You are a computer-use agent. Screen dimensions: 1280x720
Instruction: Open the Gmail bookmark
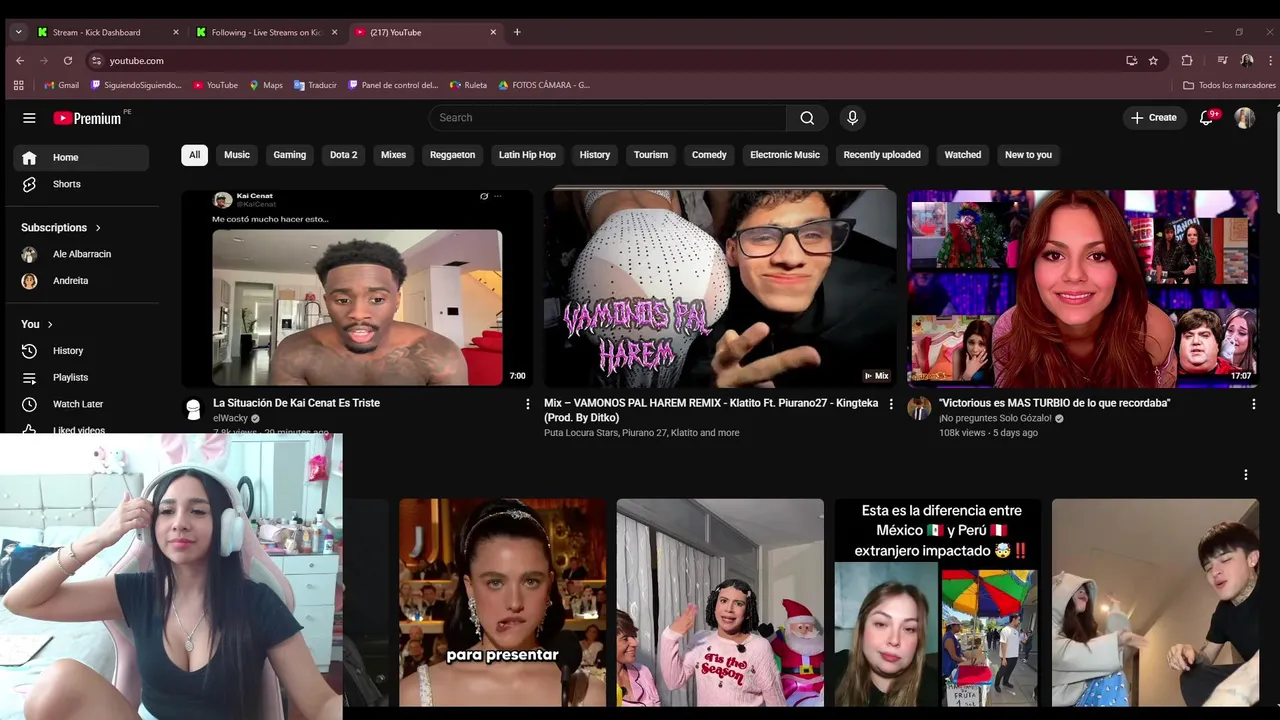(61, 85)
